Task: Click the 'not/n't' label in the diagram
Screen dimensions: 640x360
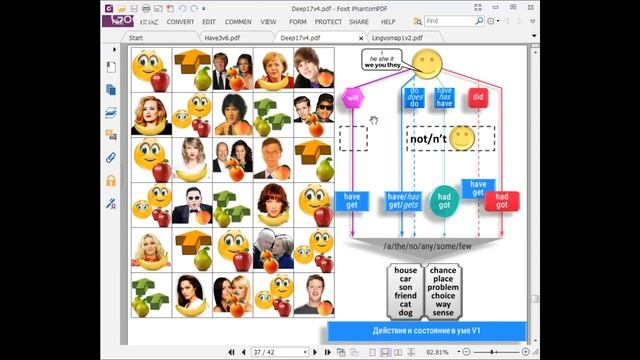Action: pyautogui.click(x=428, y=139)
